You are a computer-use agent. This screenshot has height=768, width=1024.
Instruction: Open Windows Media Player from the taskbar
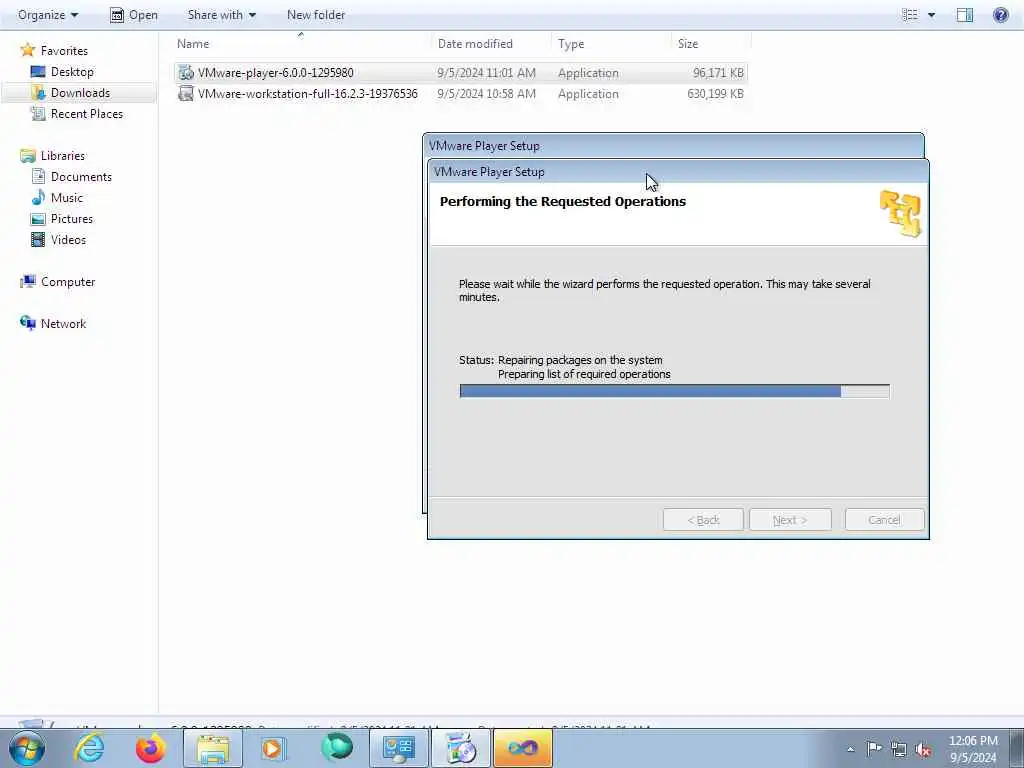pos(274,748)
